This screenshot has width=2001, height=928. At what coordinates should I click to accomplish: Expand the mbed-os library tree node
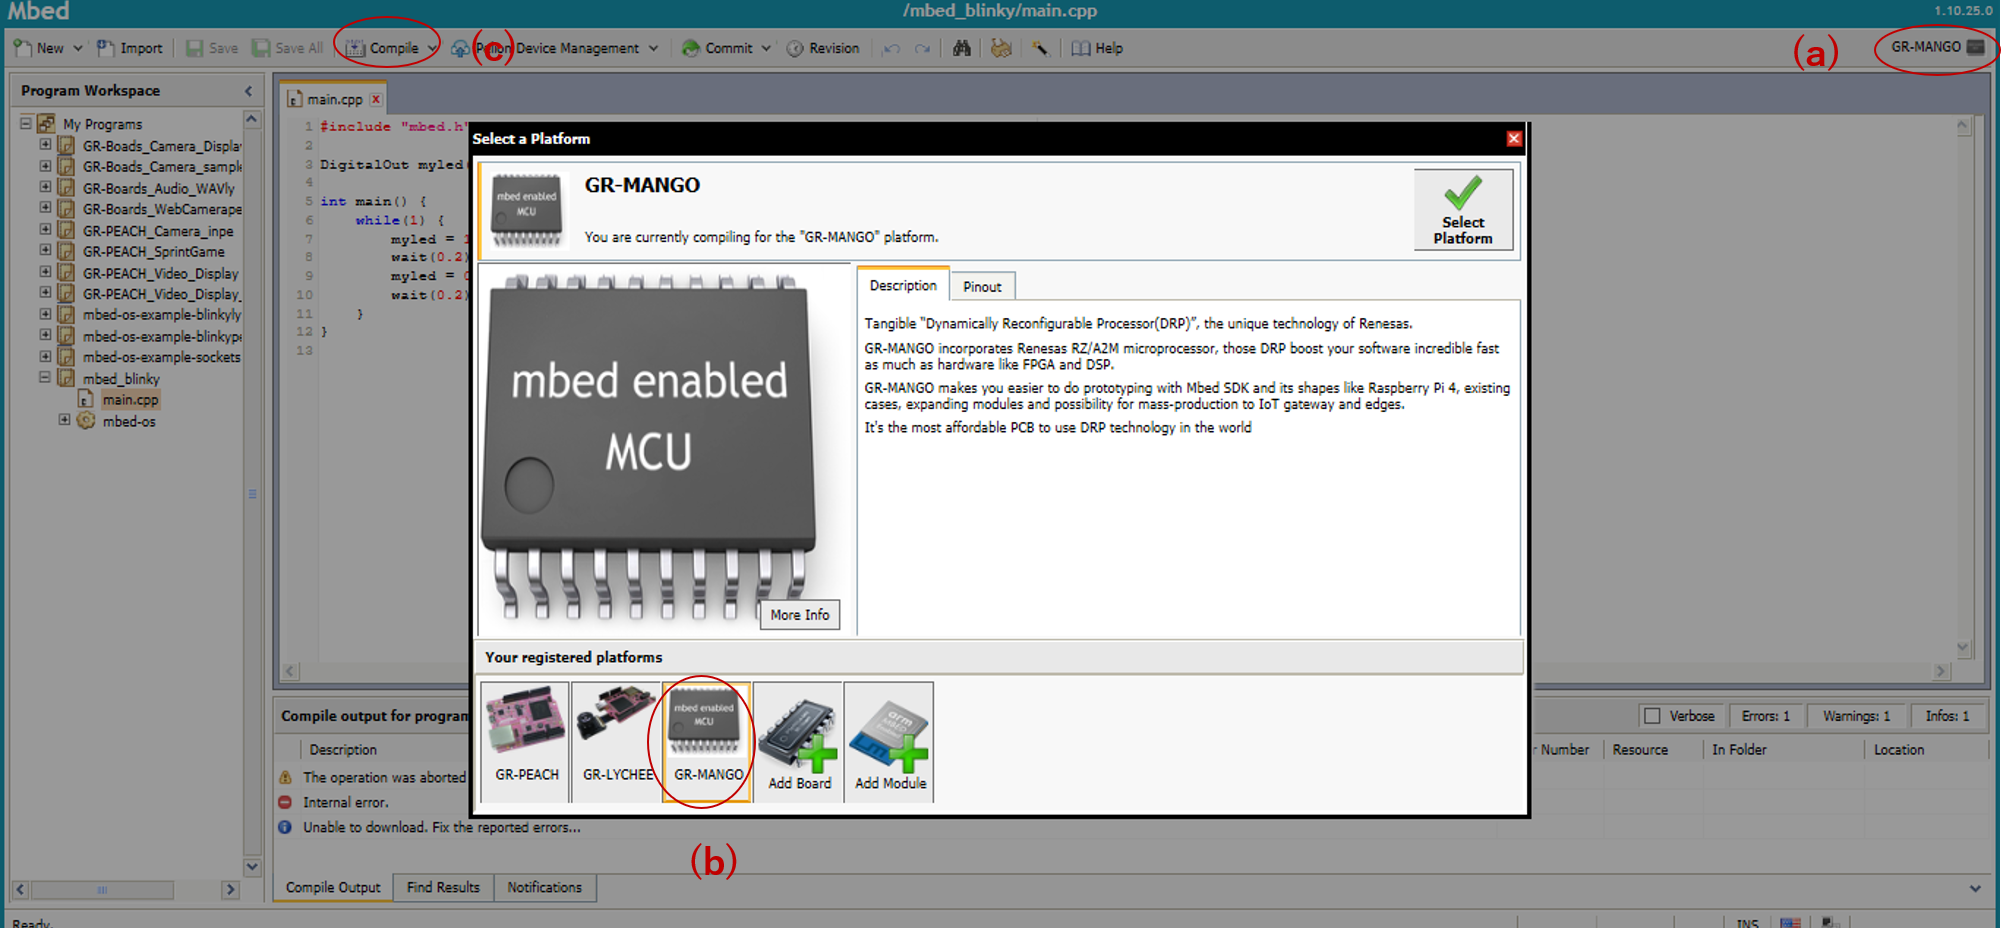pos(64,420)
